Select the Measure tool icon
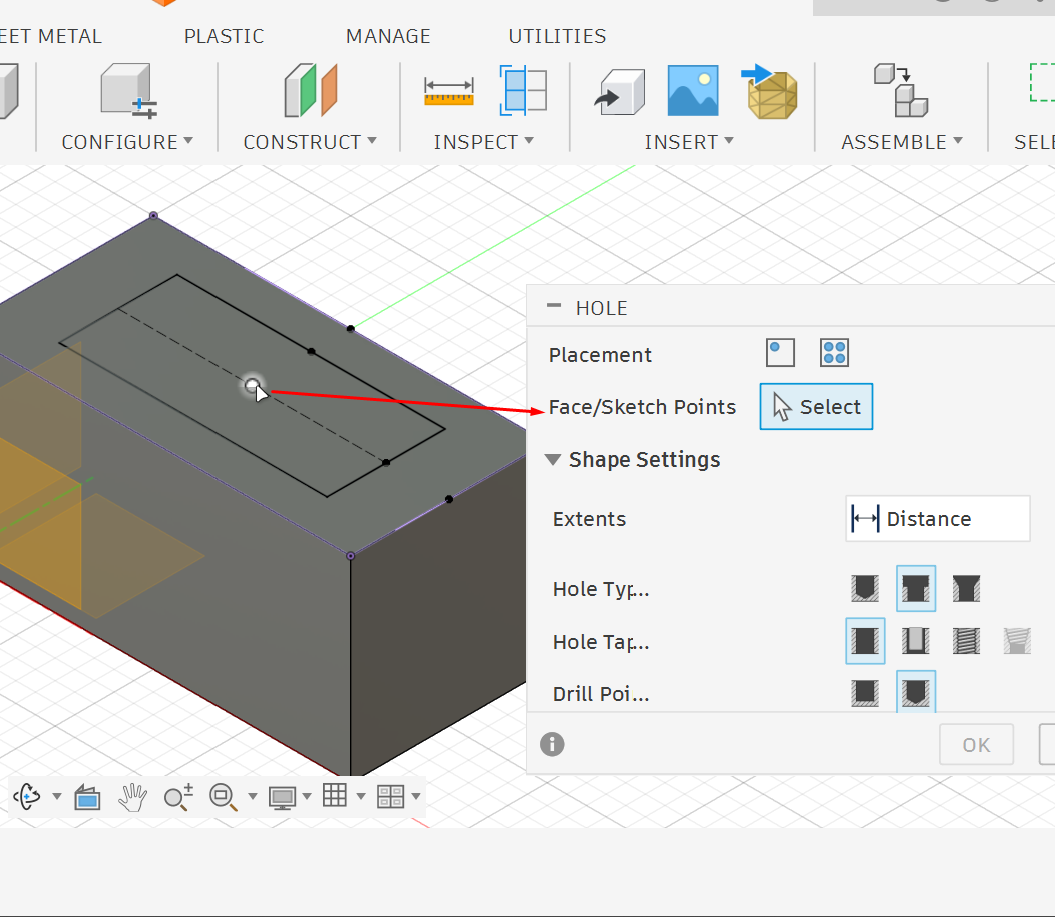Screen dimensions: 1055x917 449,91
